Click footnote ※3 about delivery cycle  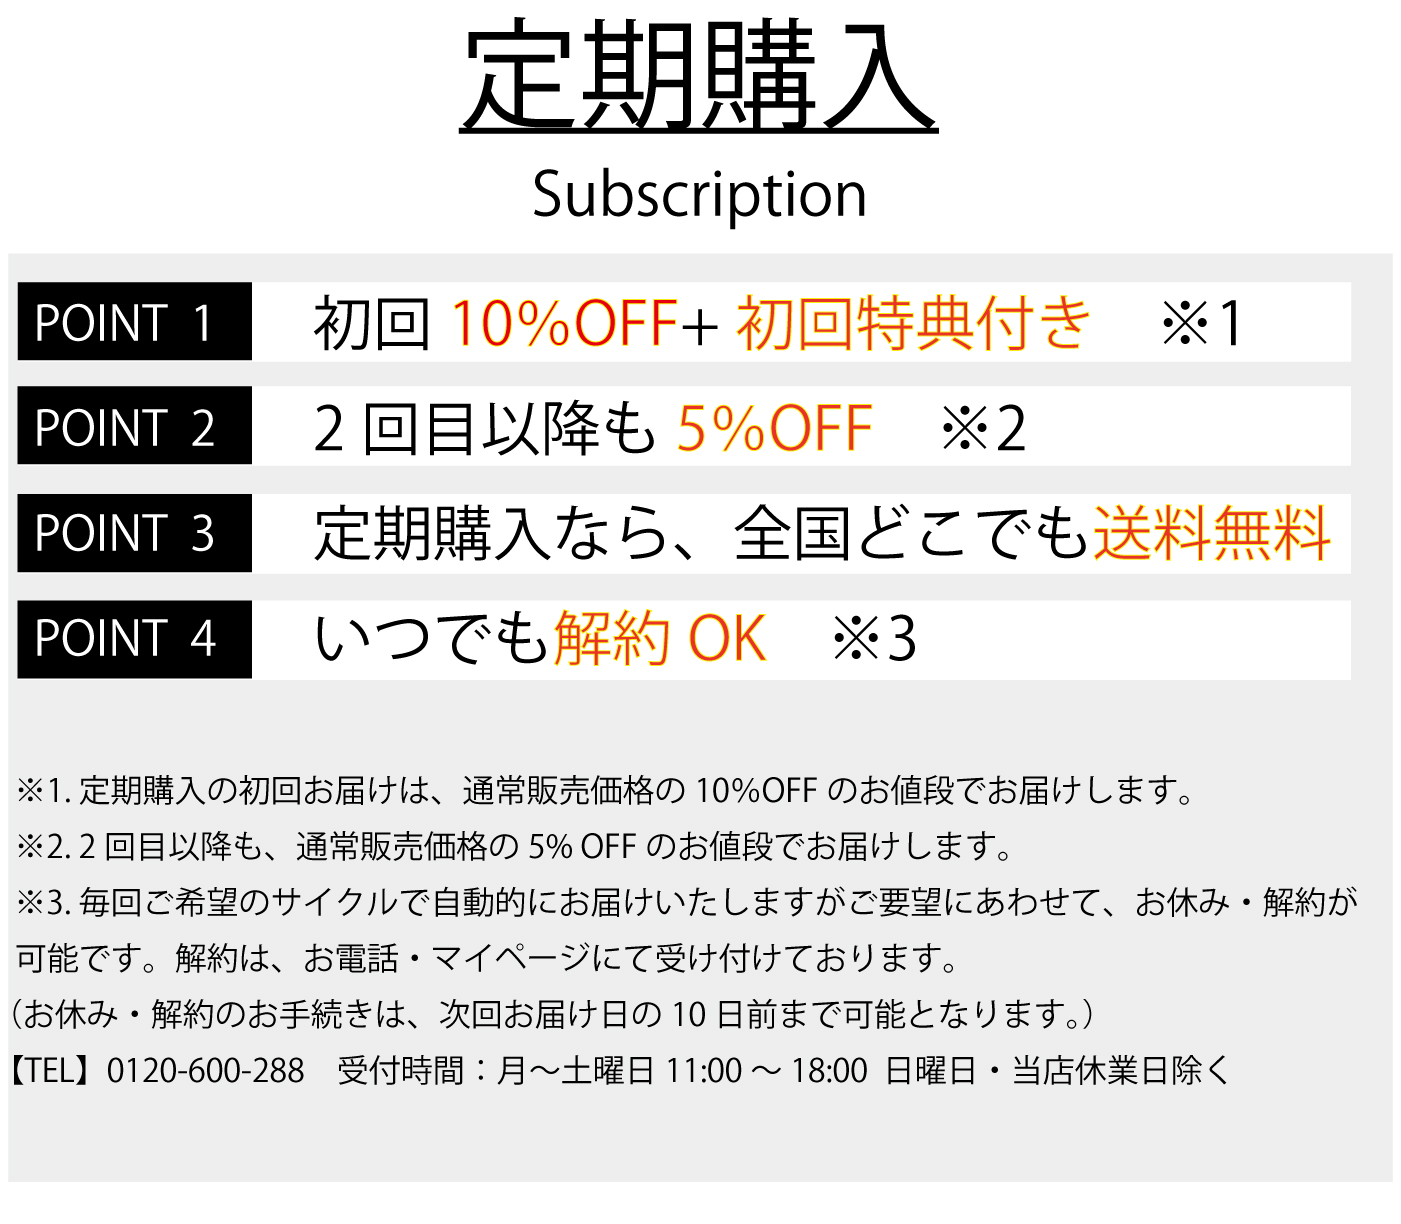click(x=687, y=931)
